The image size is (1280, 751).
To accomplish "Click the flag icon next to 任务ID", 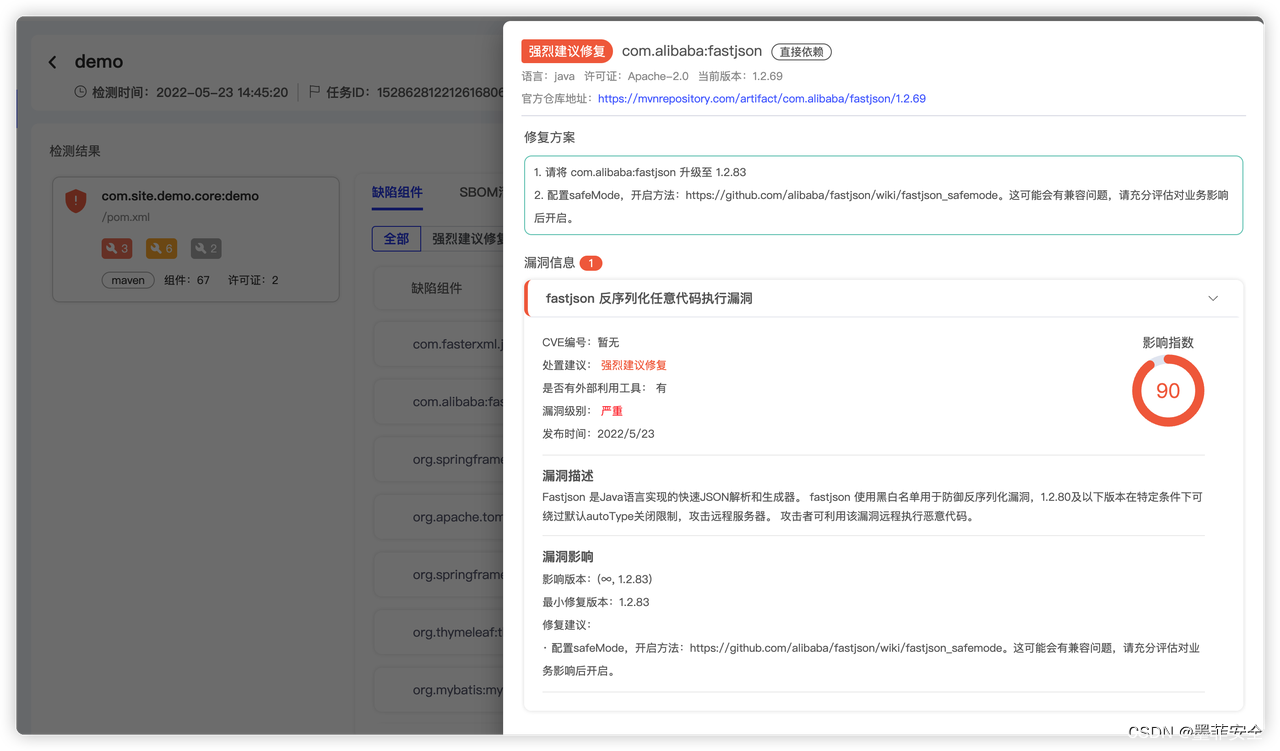I will point(314,92).
